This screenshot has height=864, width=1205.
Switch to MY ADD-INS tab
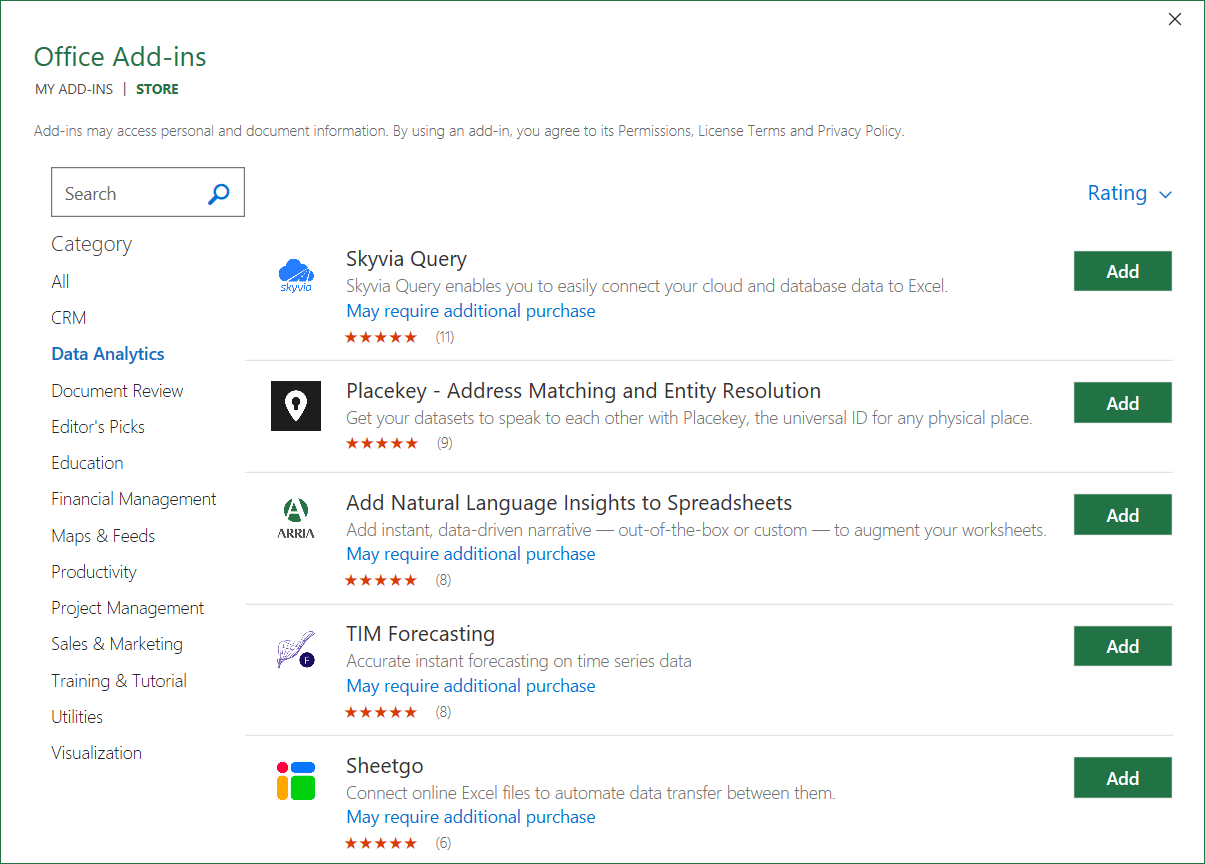click(x=72, y=89)
